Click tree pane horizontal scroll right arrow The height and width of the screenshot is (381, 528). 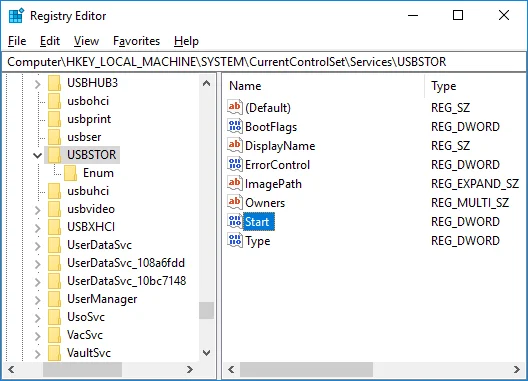(x=190, y=369)
